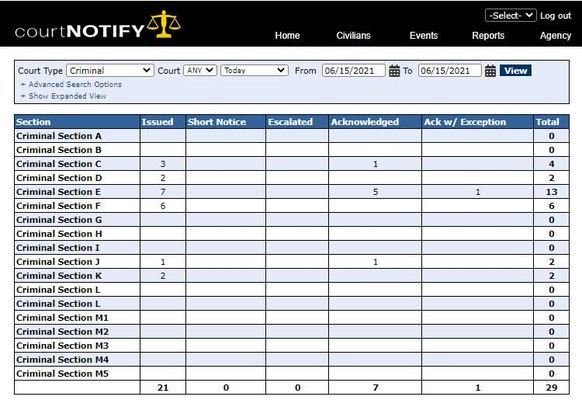Image resolution: width=582 pixels, height=400 pixels.
Task: Select Criminal Section J row label
Action: point(58,262)
